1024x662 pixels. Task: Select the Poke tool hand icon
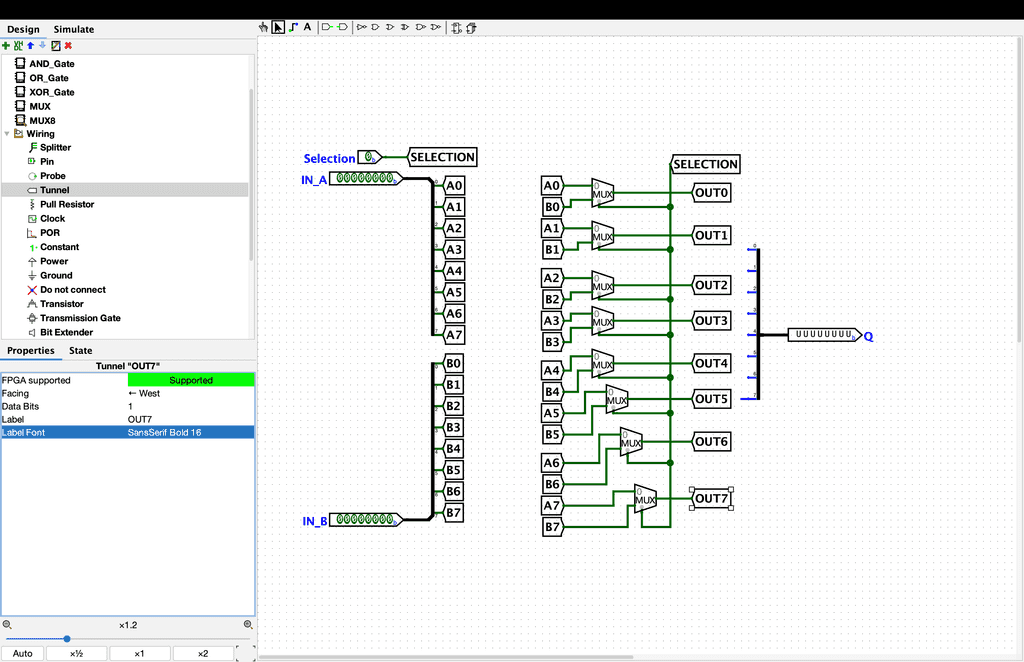264,27
